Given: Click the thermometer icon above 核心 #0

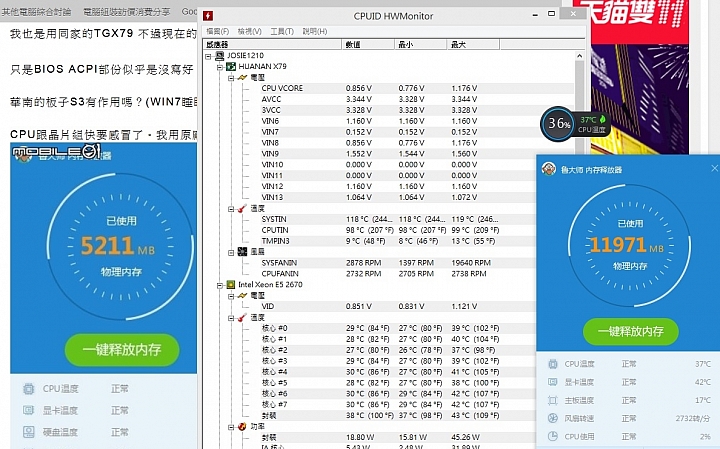Looking at the screenshot, I should [x=242, y=317].
